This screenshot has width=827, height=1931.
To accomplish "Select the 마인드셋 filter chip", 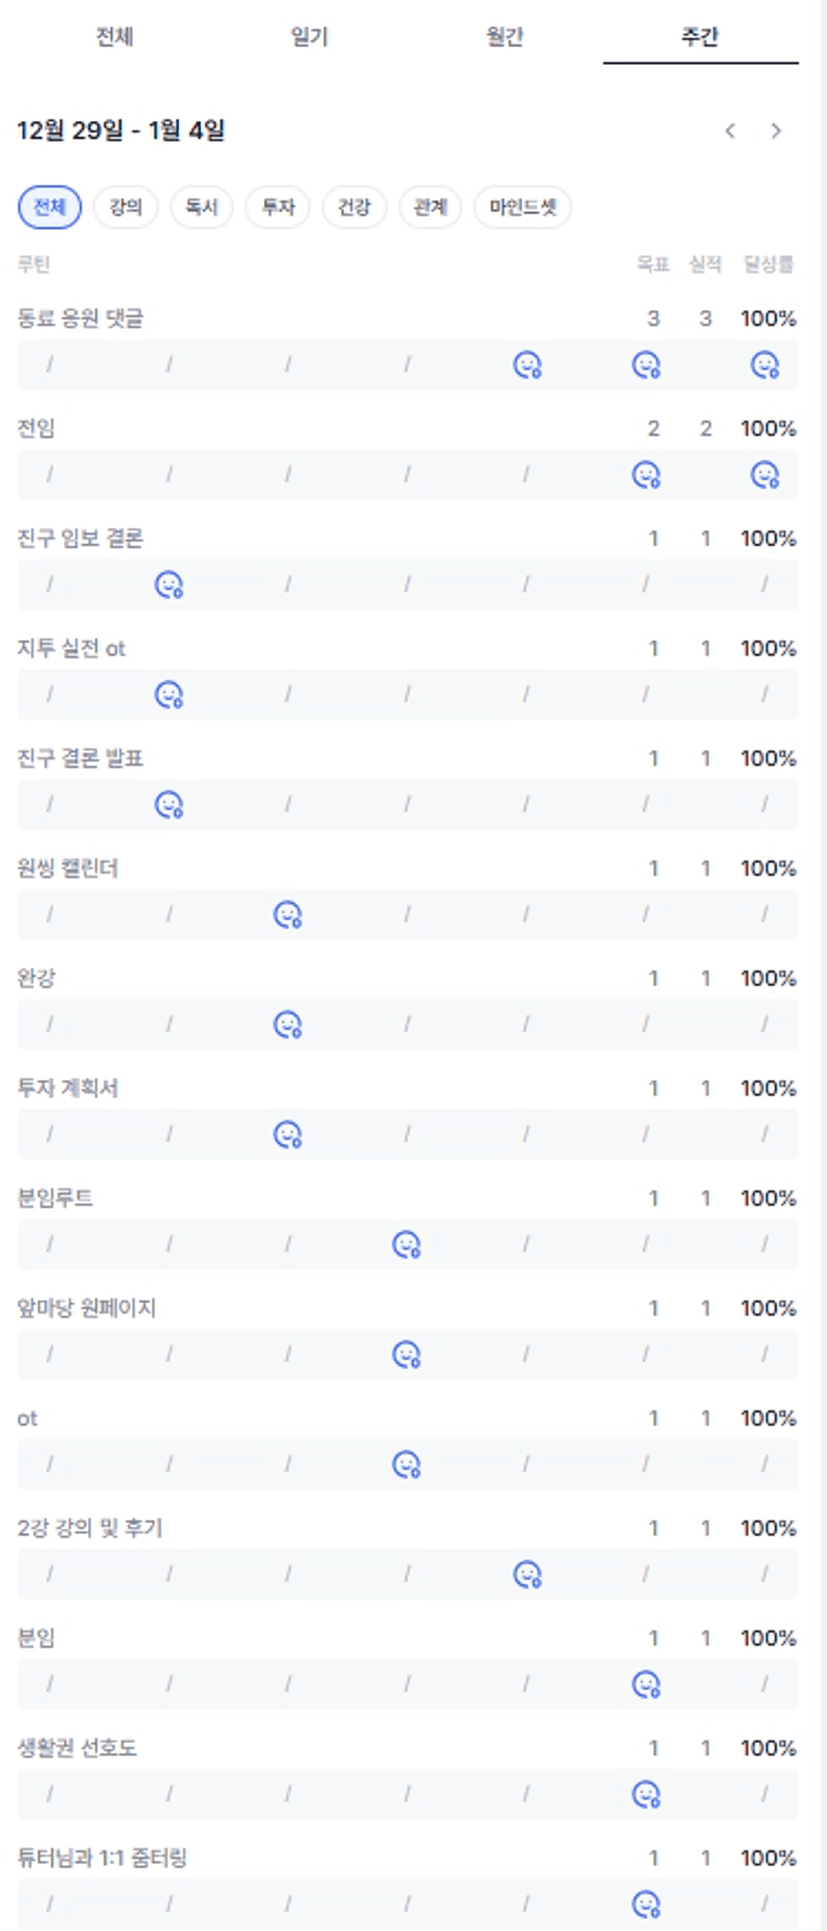I will click(522, 207).
